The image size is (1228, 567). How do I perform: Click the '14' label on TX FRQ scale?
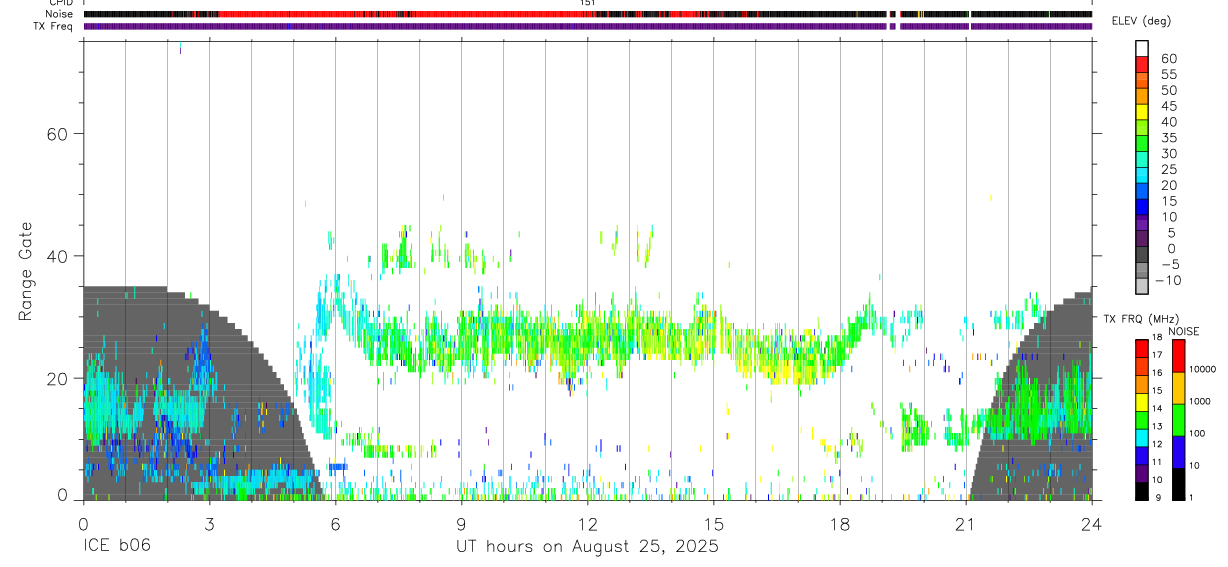(x=1156, y=408)
